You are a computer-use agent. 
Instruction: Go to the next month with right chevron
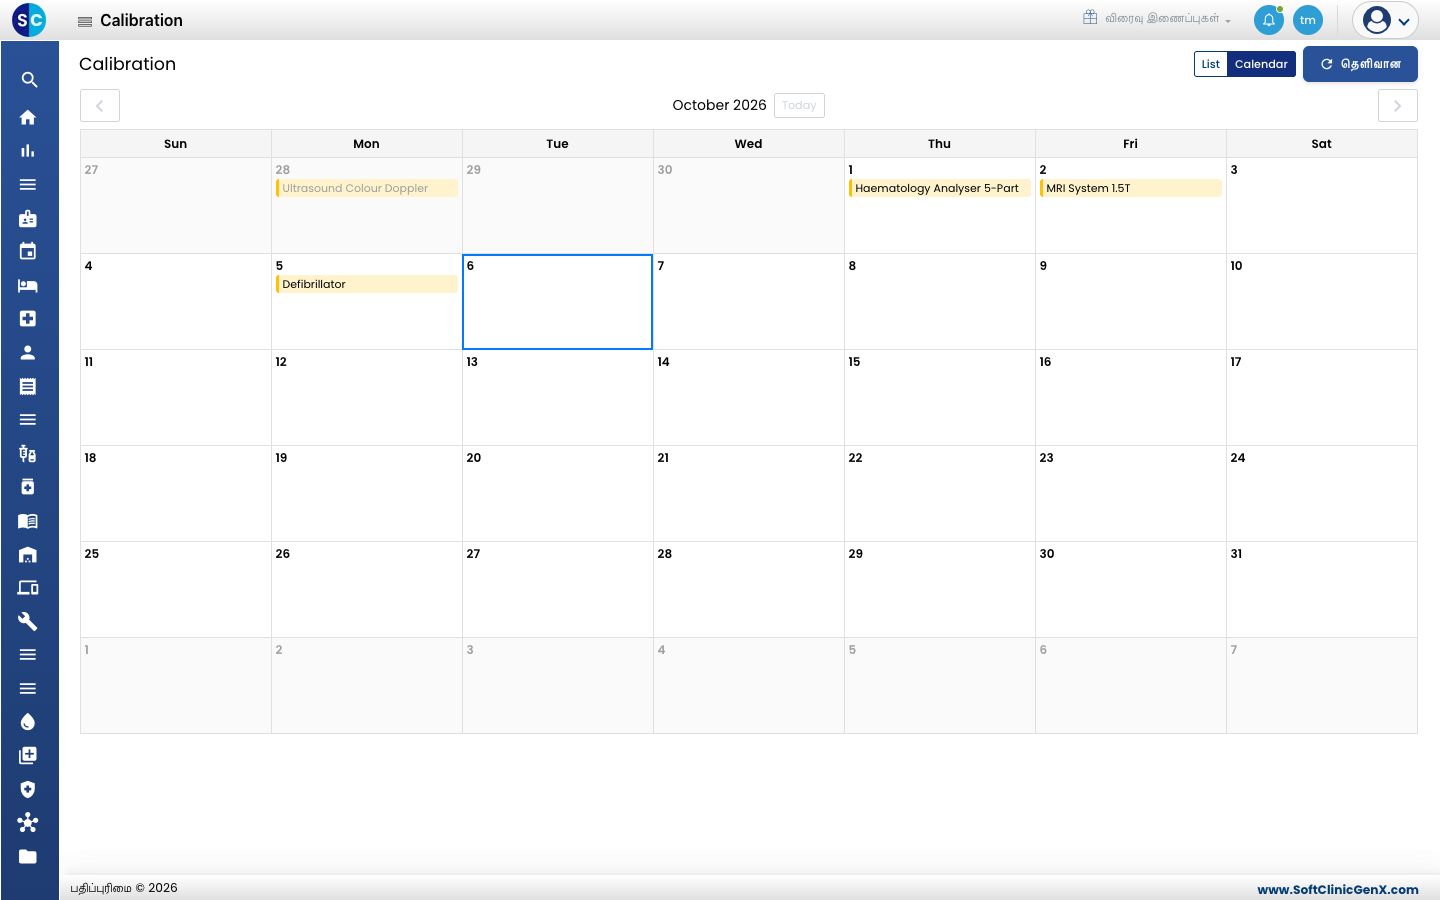pos(1397,105)
